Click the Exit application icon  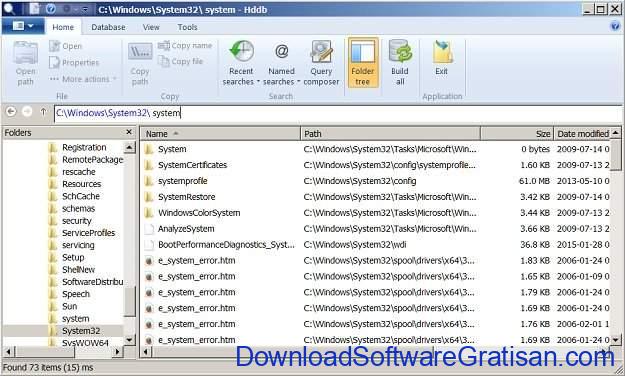(442, 58)
